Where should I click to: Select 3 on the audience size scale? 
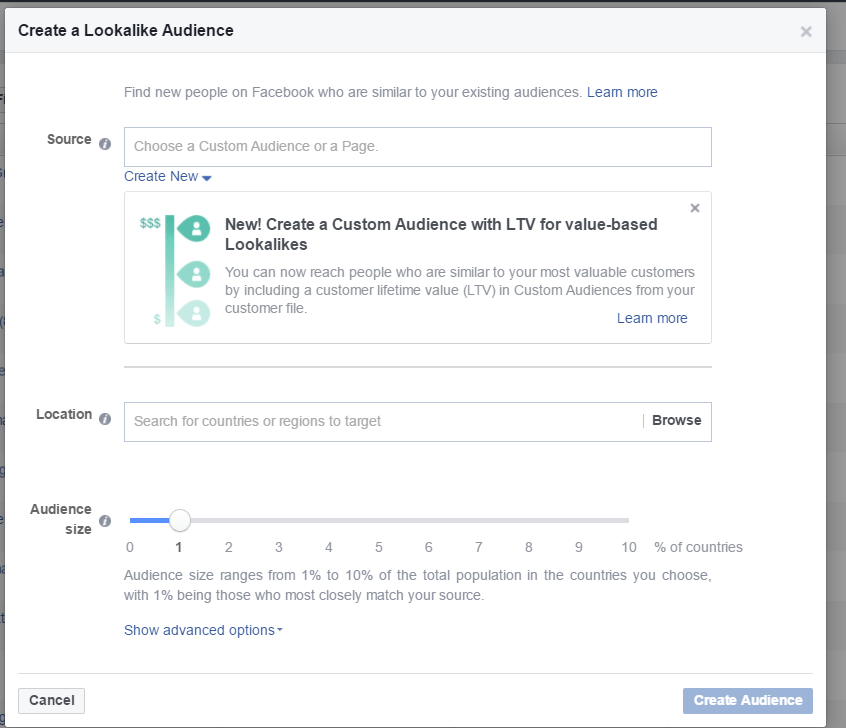click(x=279, y=547)
